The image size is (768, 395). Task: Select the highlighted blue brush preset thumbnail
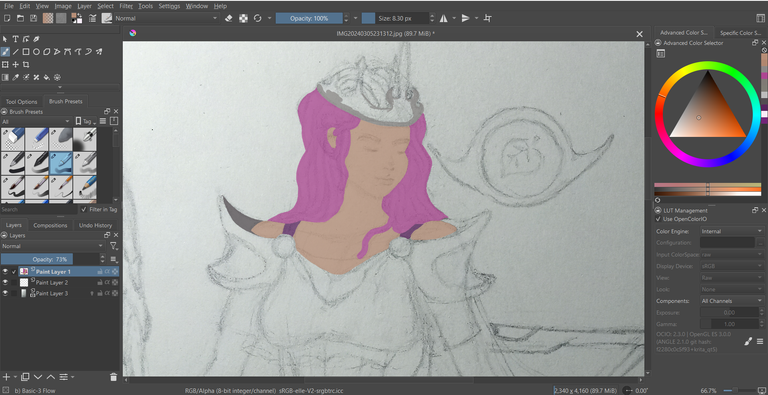click(61, 164)
